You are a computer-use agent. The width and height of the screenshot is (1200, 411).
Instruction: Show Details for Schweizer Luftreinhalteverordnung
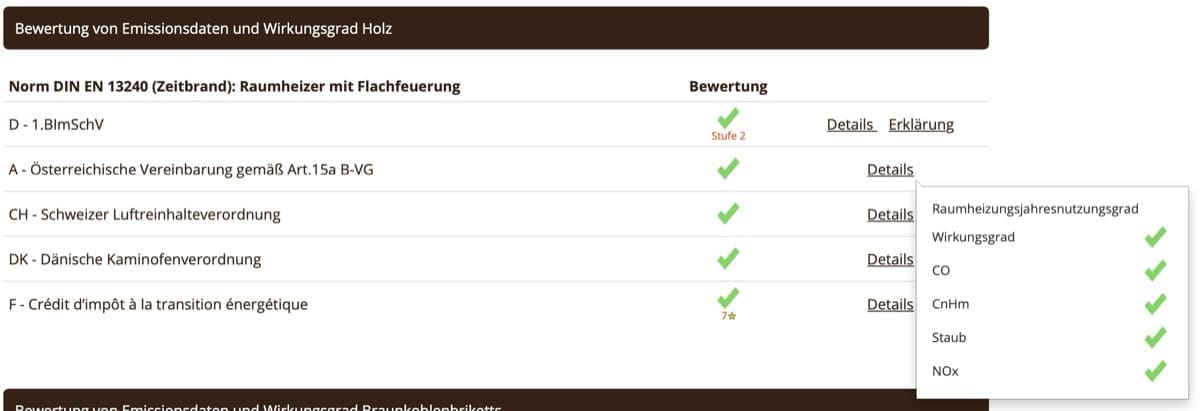(890, 214)
